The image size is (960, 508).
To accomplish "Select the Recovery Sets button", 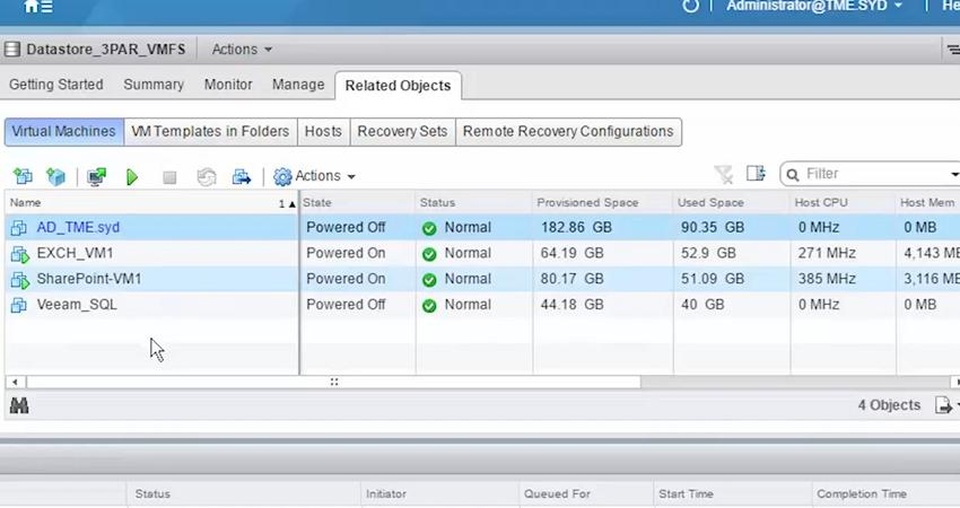I will (x=402, y=131).
